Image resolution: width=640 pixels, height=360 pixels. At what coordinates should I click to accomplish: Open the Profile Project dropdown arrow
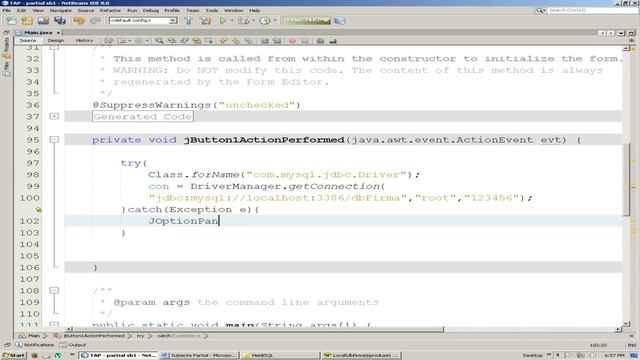coord(275,20)
